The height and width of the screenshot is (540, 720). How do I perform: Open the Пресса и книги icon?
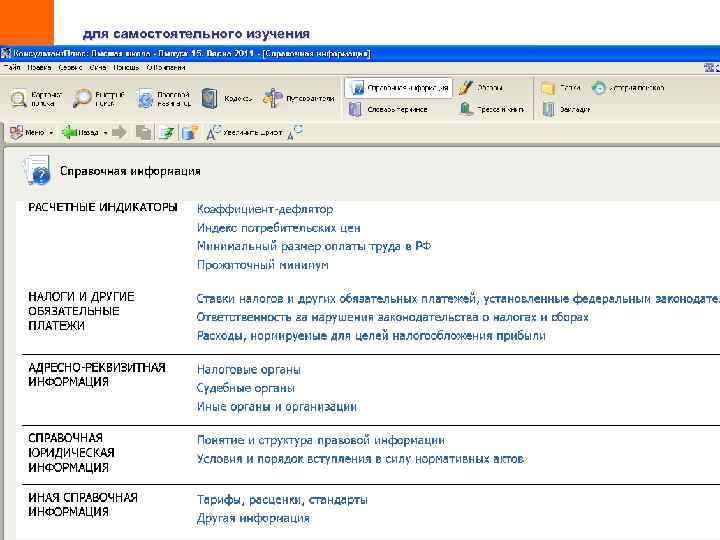[x=466, y=109]
